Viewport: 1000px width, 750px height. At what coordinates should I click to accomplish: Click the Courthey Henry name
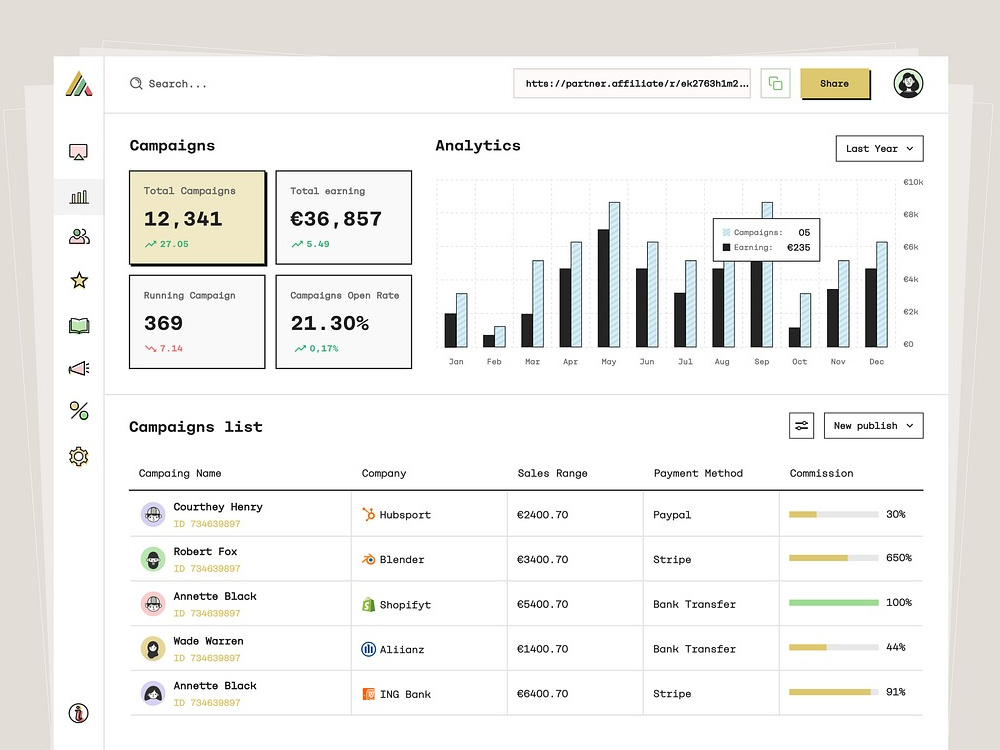pyautogui.click(x=218, y=507)
